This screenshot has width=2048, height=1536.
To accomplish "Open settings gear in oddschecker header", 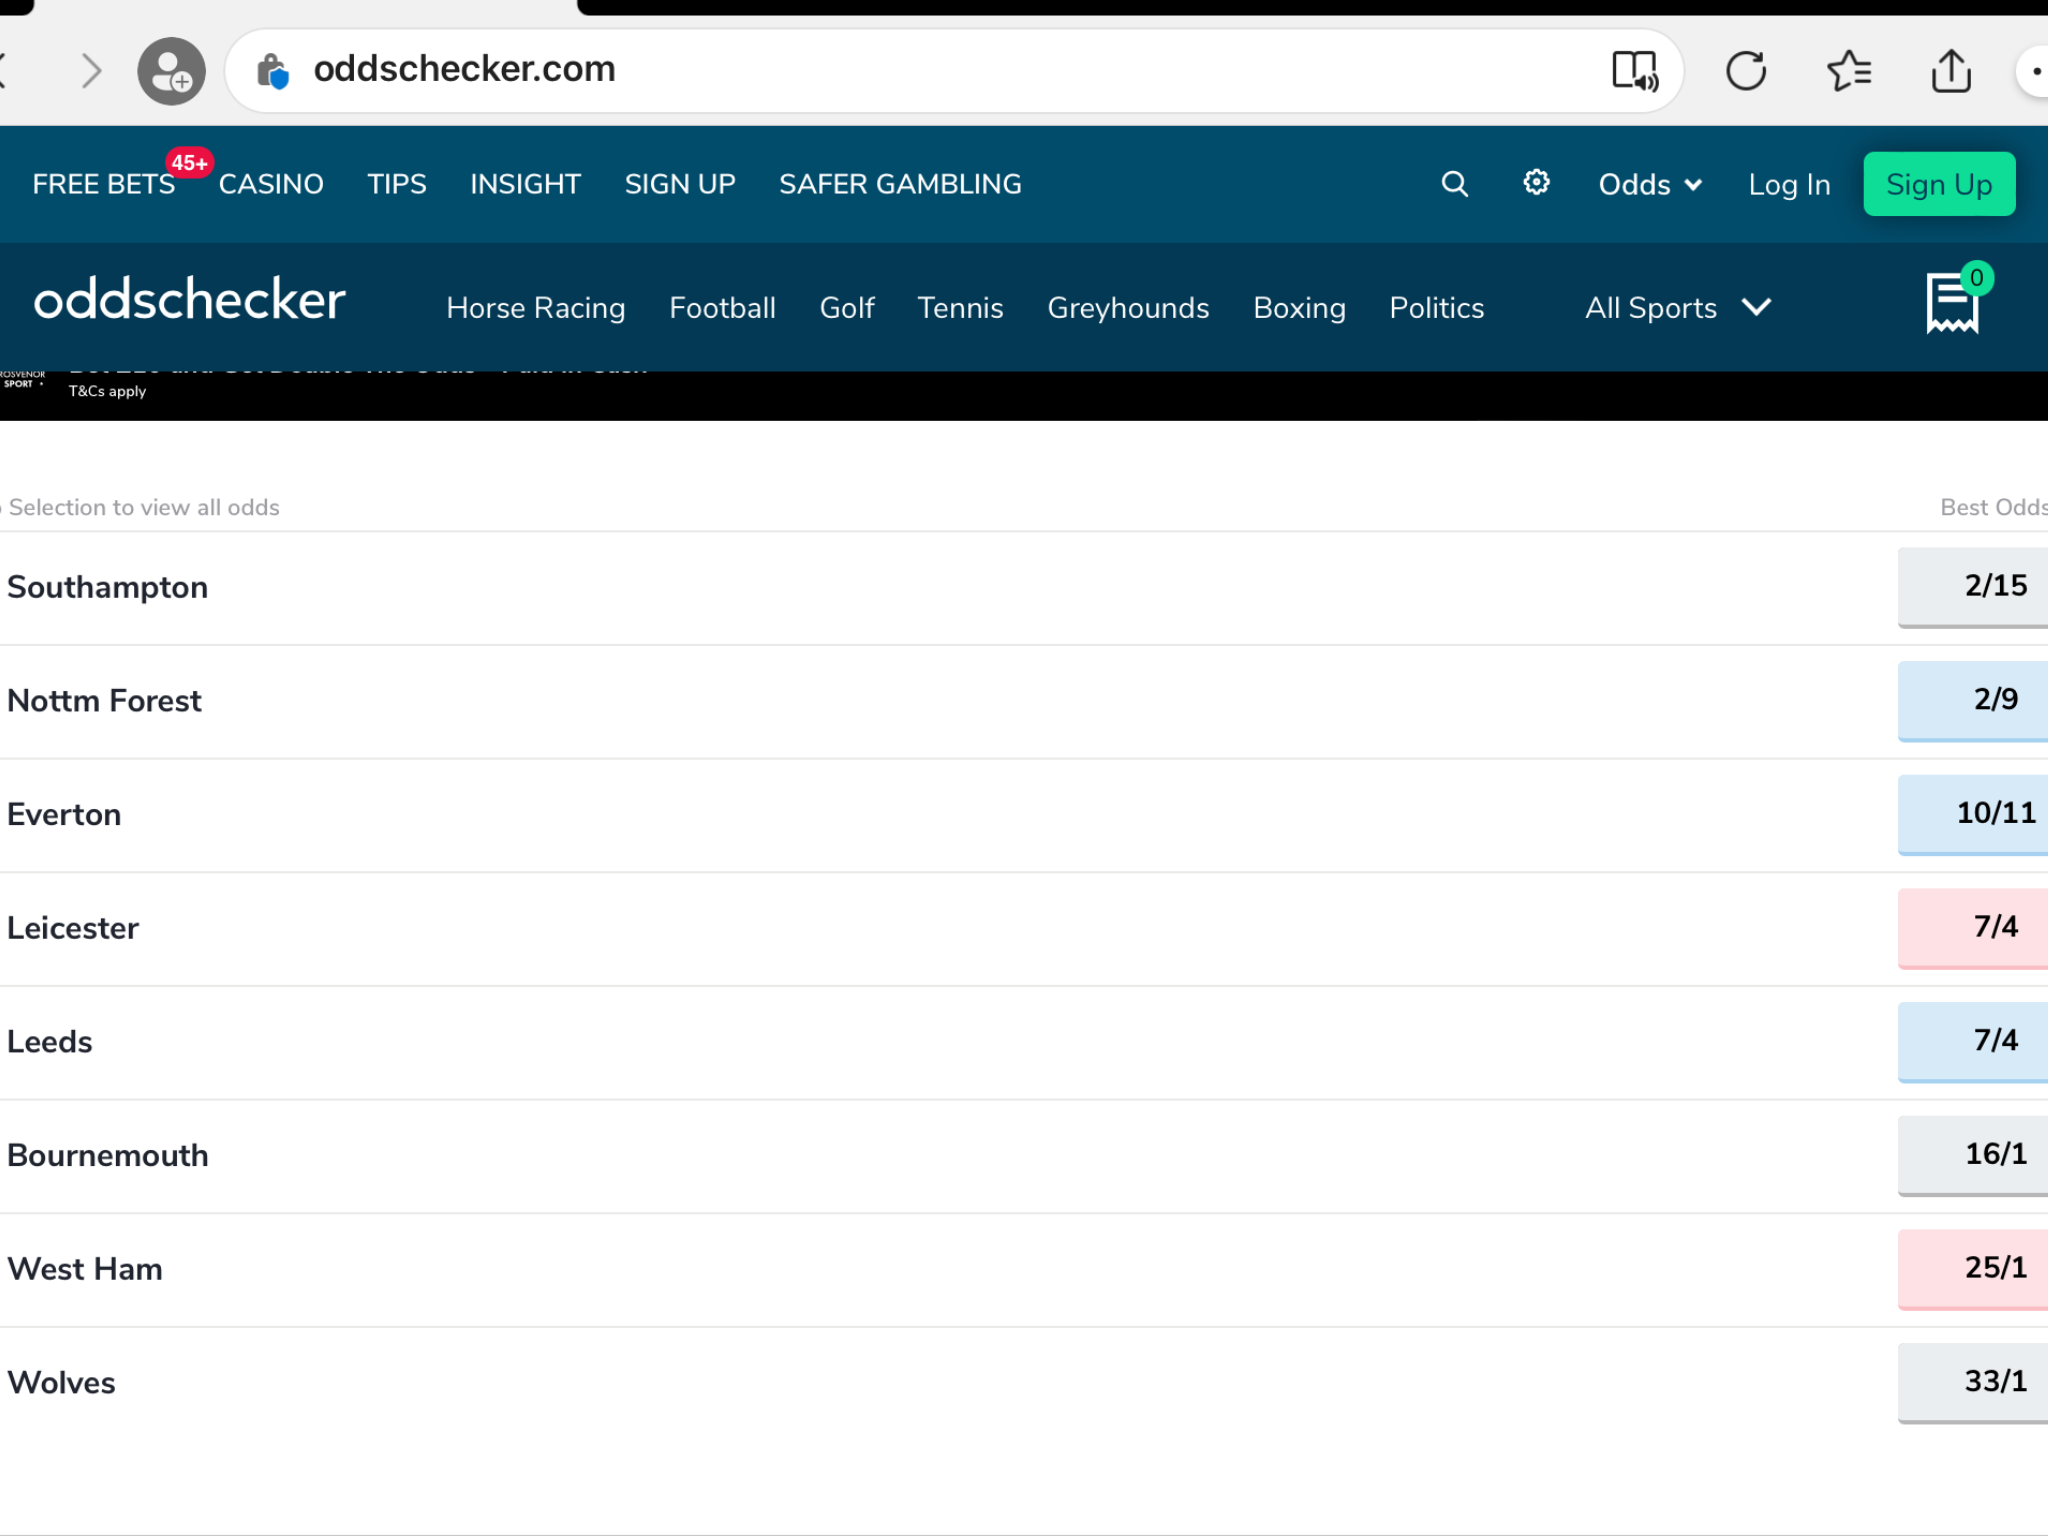I will point(1536,182).
